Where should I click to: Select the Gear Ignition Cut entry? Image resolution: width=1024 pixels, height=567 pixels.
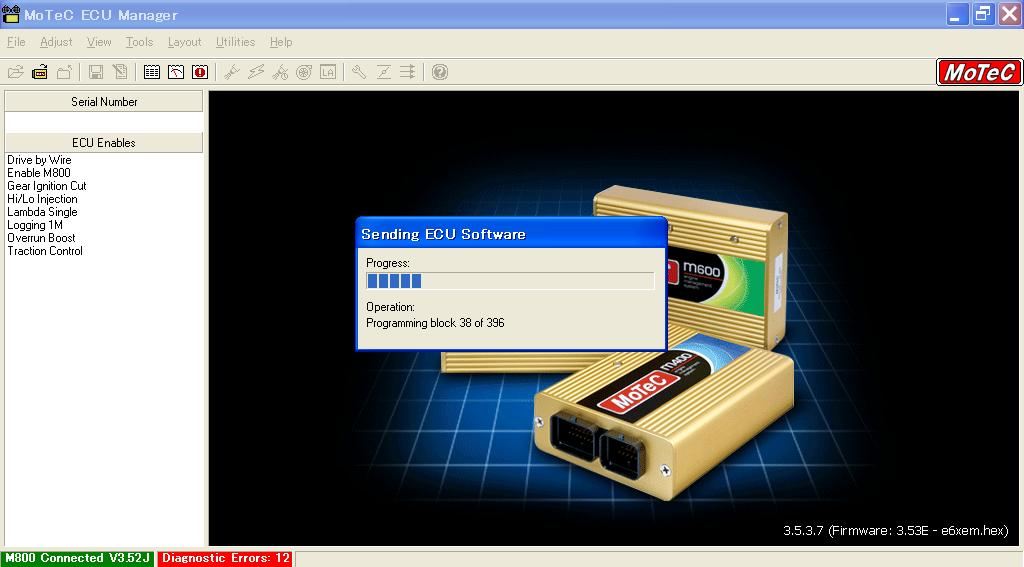pos(46,186)
